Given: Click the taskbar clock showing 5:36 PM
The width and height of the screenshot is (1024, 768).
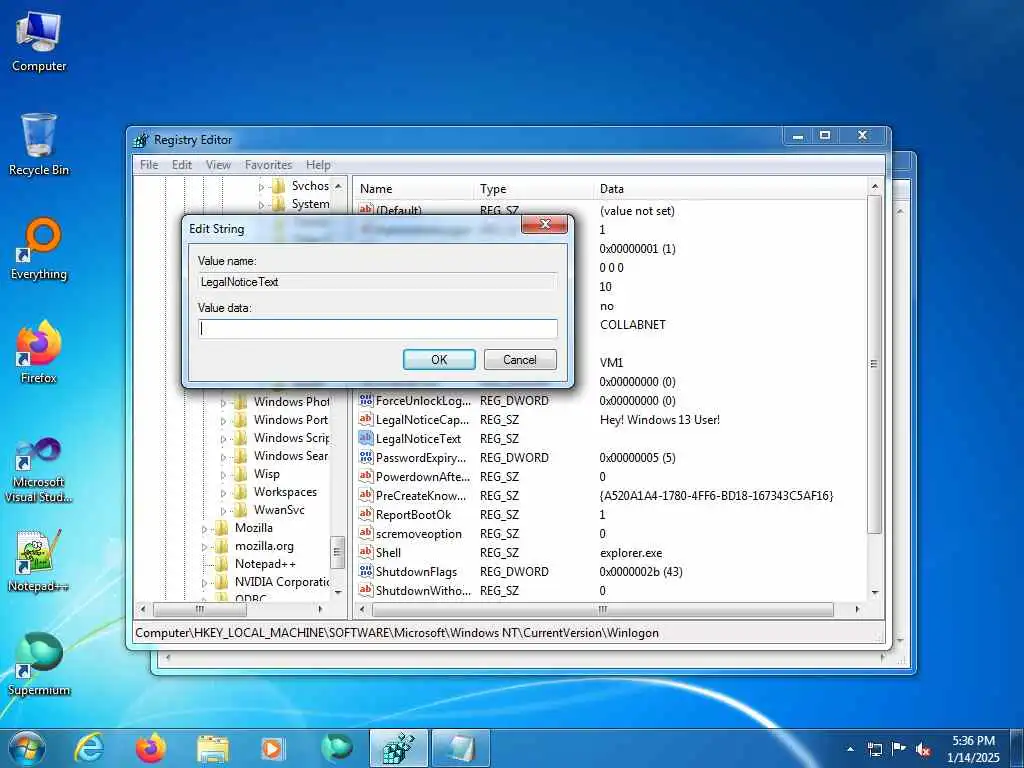Looking at the screenshot, I should (x=974, y=748).
